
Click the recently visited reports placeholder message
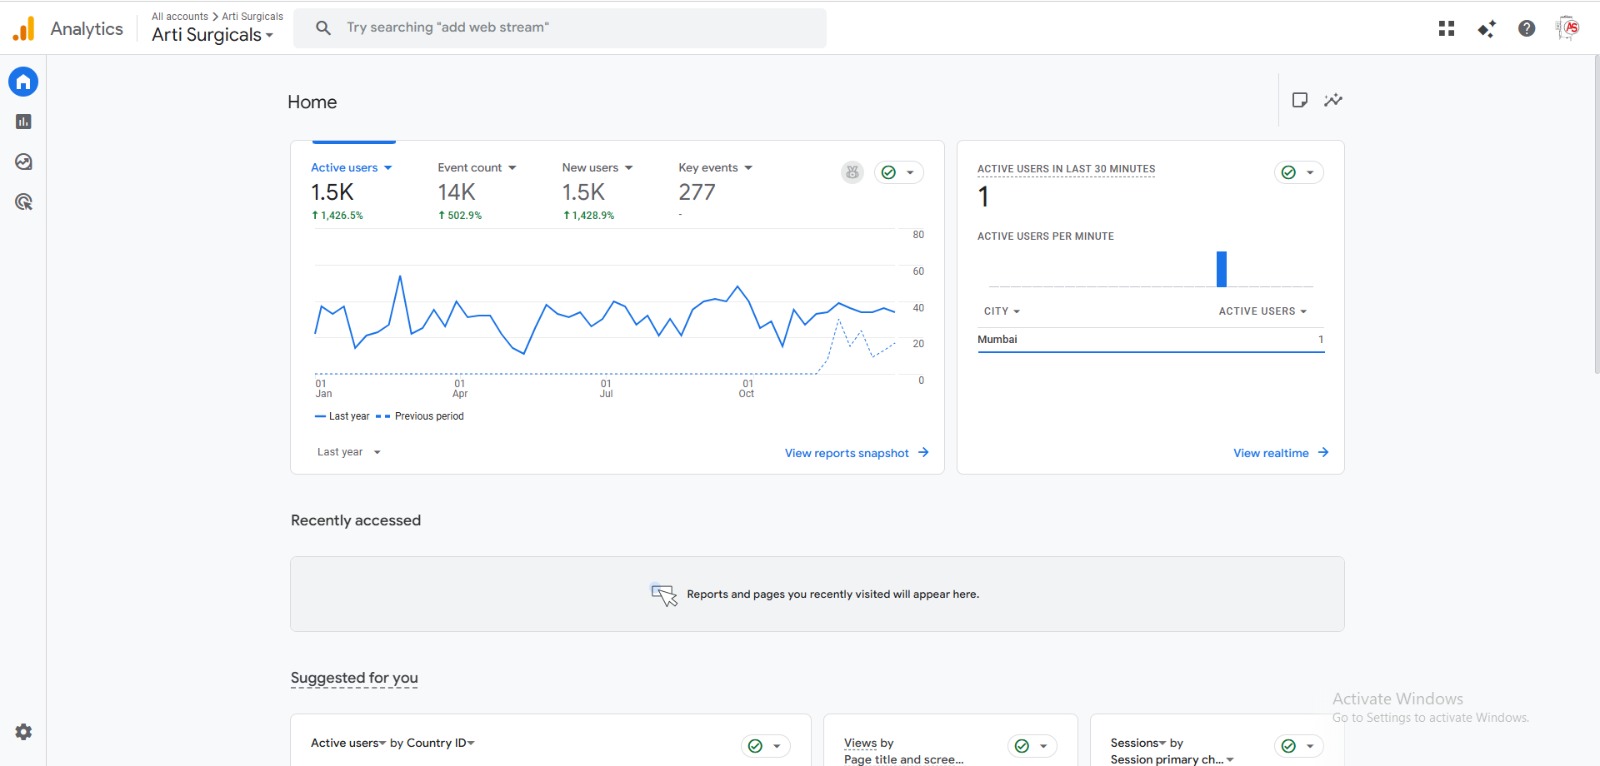833,594
